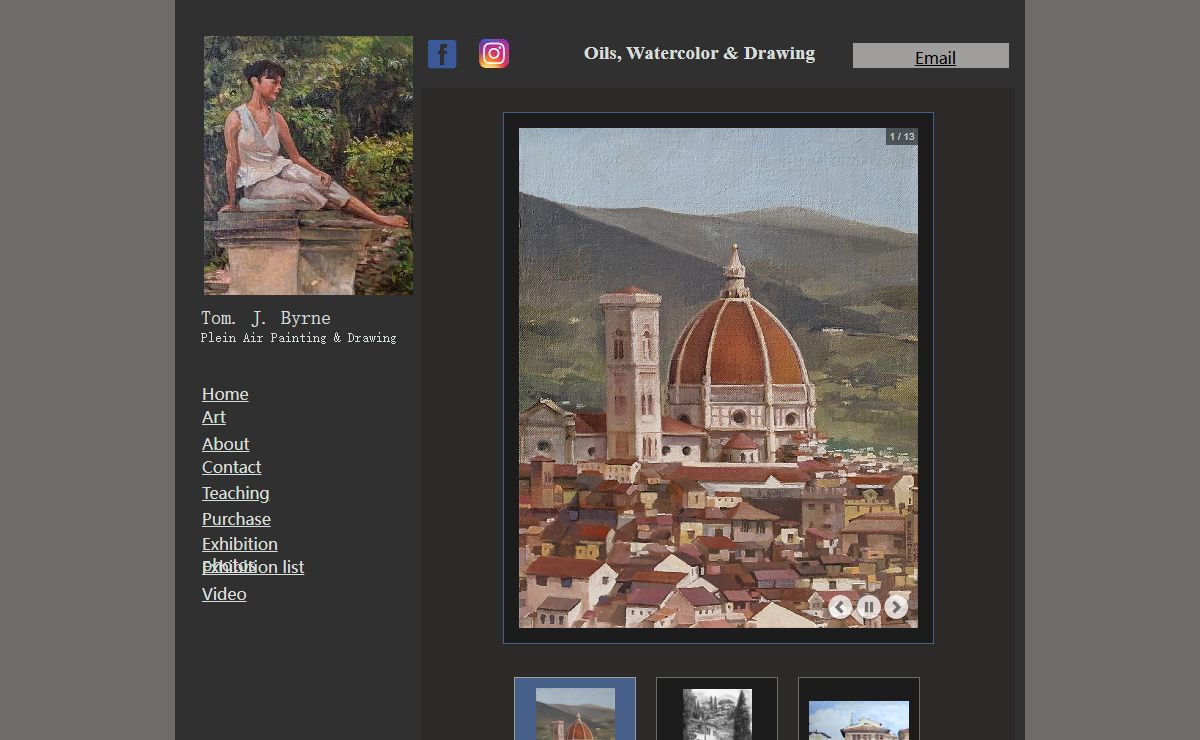This screenshot has height=740, width=1200.
Task: Click the 'Oils, Watercolor & Drawing' heading
Action: point(699,53)
